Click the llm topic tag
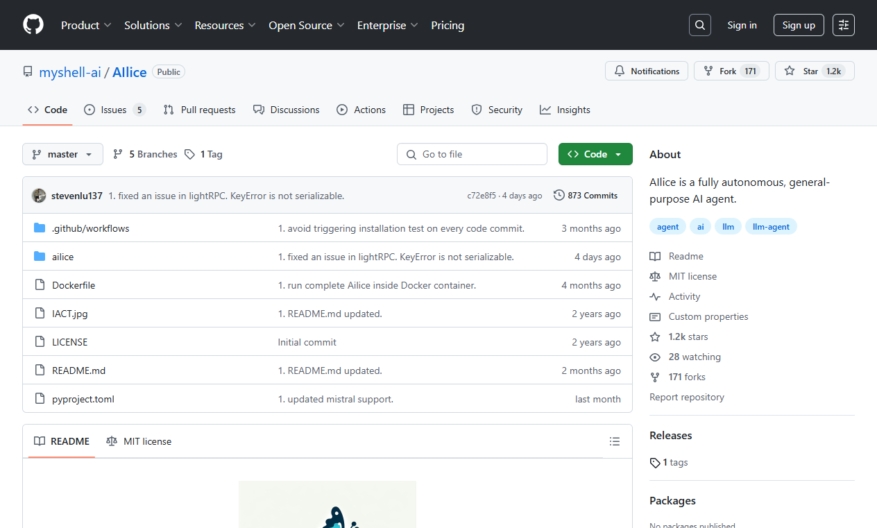Screen dimensions: 877x528 click(728, 227)
